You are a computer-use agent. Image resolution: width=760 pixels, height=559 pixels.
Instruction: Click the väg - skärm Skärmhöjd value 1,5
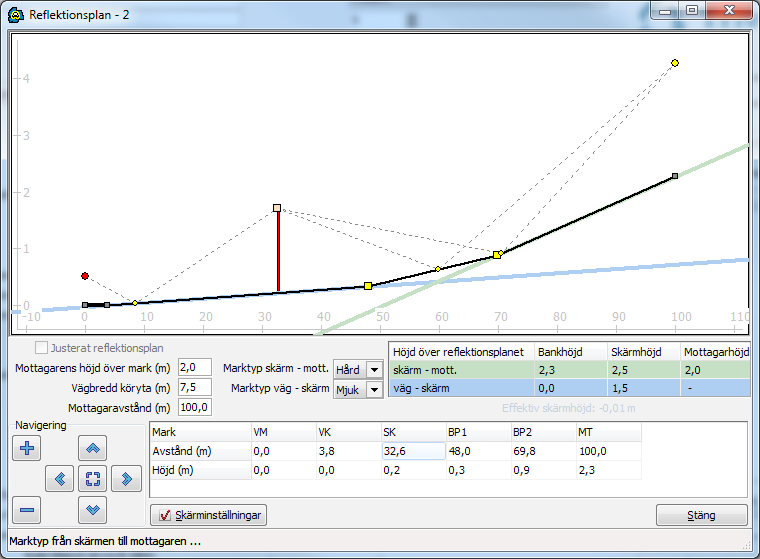[x=643, y=388]
